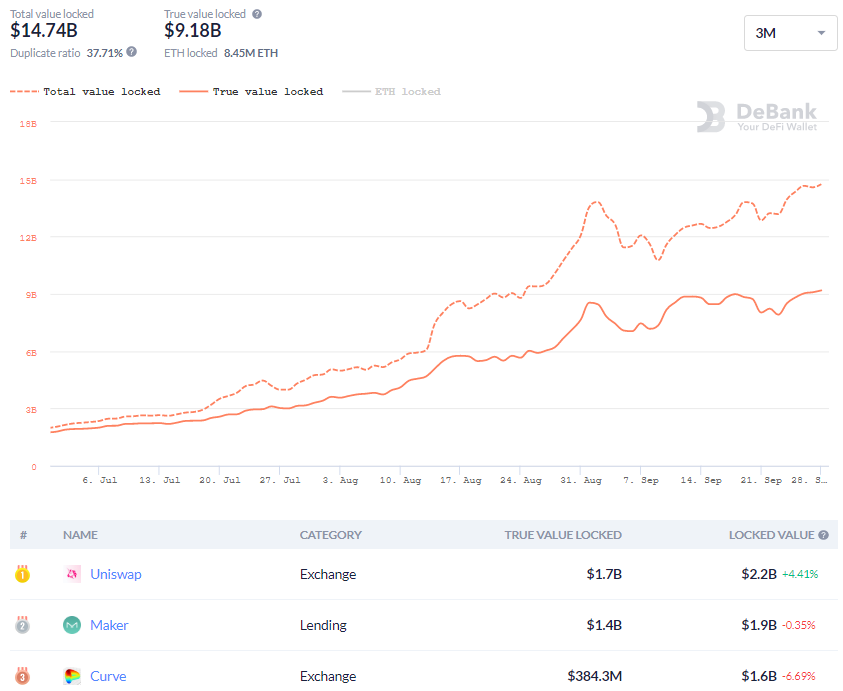Click the Uniswap unicorn logo icon
Image resolution: width=843 pixels, height=691 pixels.
click(x=72, y=574)
